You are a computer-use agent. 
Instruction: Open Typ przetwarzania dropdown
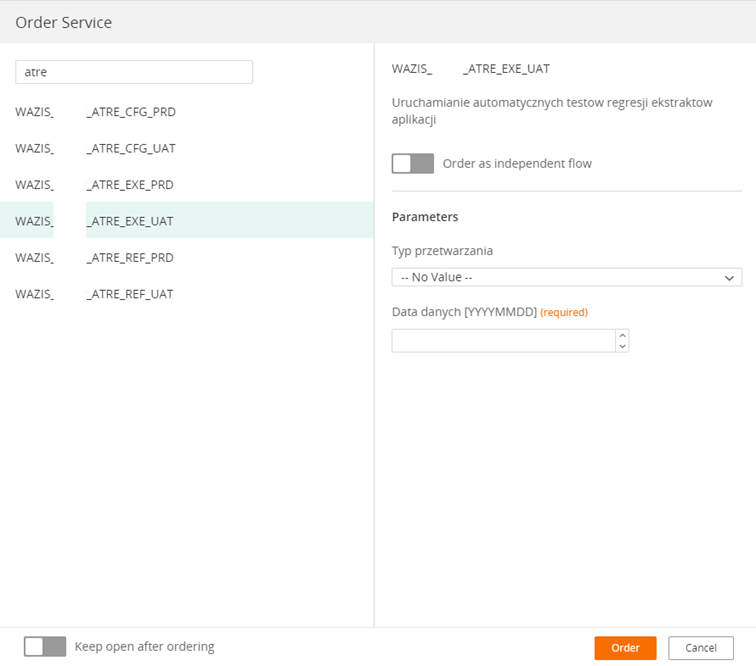(567, 277)
